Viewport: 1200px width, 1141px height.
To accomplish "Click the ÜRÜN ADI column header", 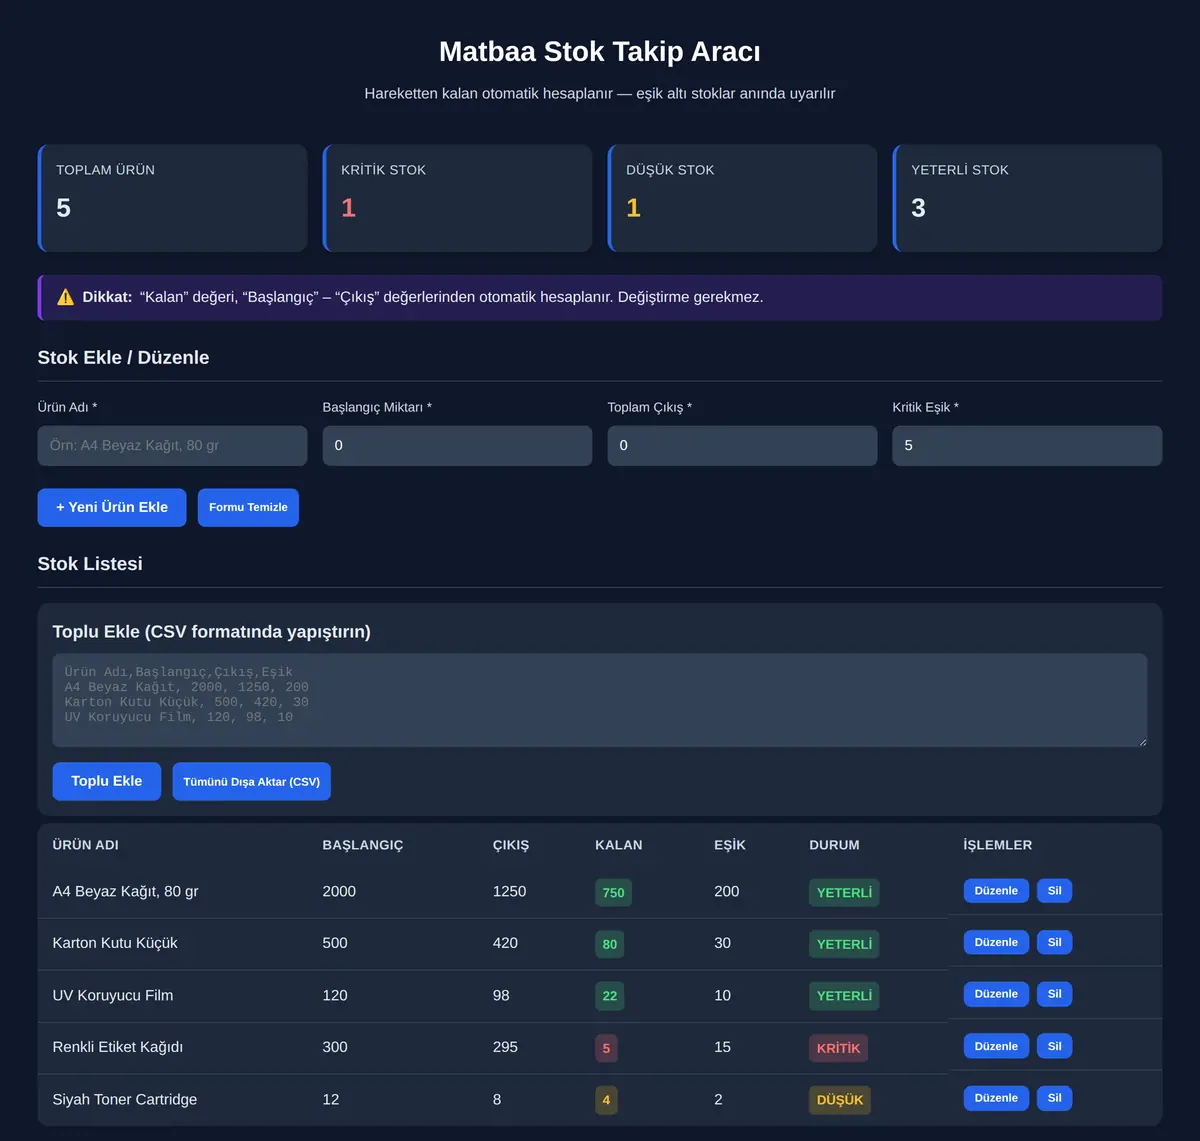I will [85, 845].
